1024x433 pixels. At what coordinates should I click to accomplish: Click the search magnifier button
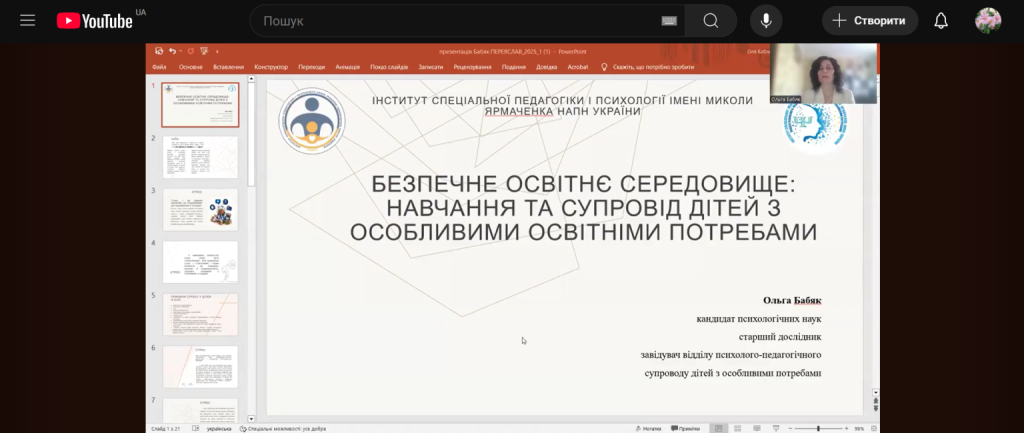click(x=710, y=21)
